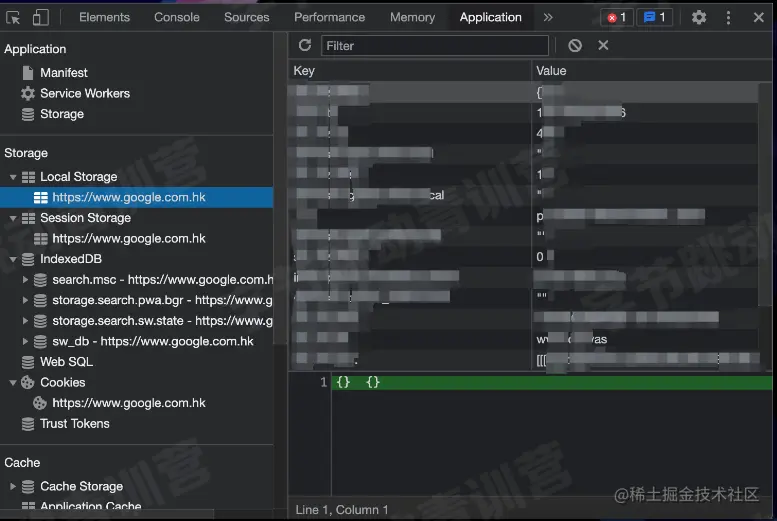Expand the search.msc database
Screen dimensions: 777x521
[x=25, y=280]
